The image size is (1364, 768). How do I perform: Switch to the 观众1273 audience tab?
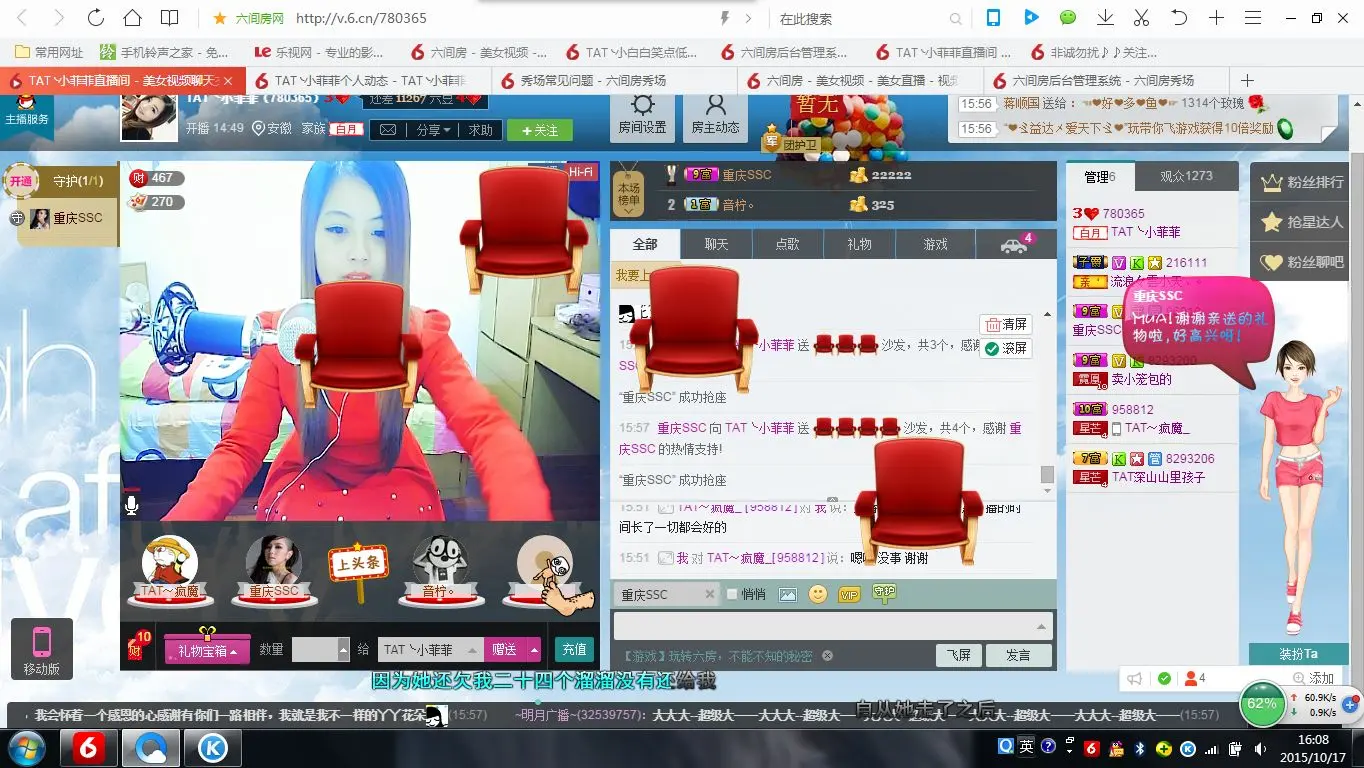tap(1186, 176)
